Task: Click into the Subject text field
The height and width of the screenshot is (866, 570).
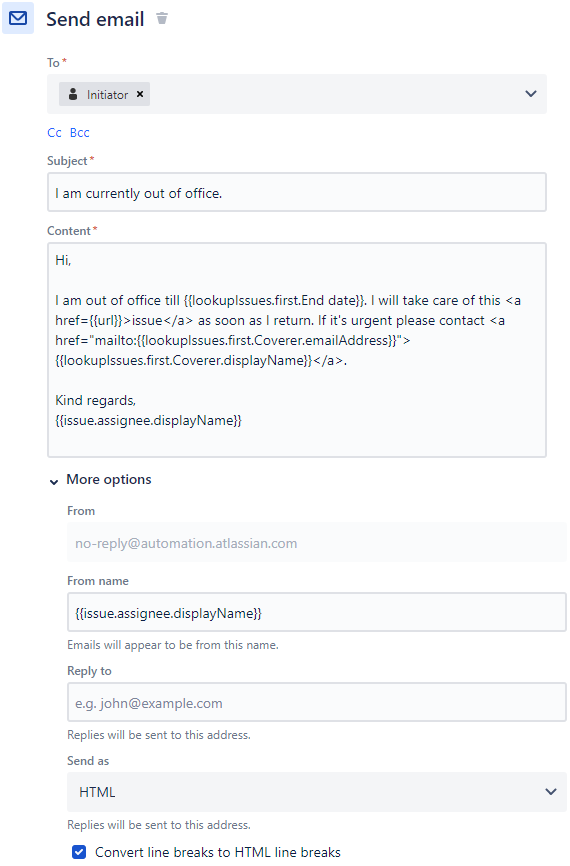Action: 297,192
